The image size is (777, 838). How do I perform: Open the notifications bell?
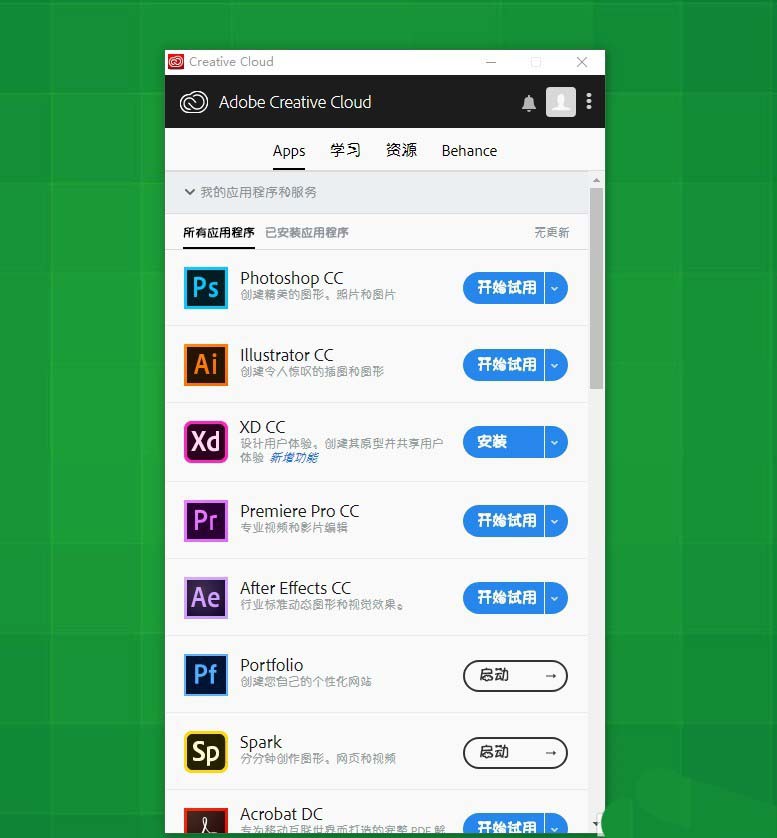point(529,103)
